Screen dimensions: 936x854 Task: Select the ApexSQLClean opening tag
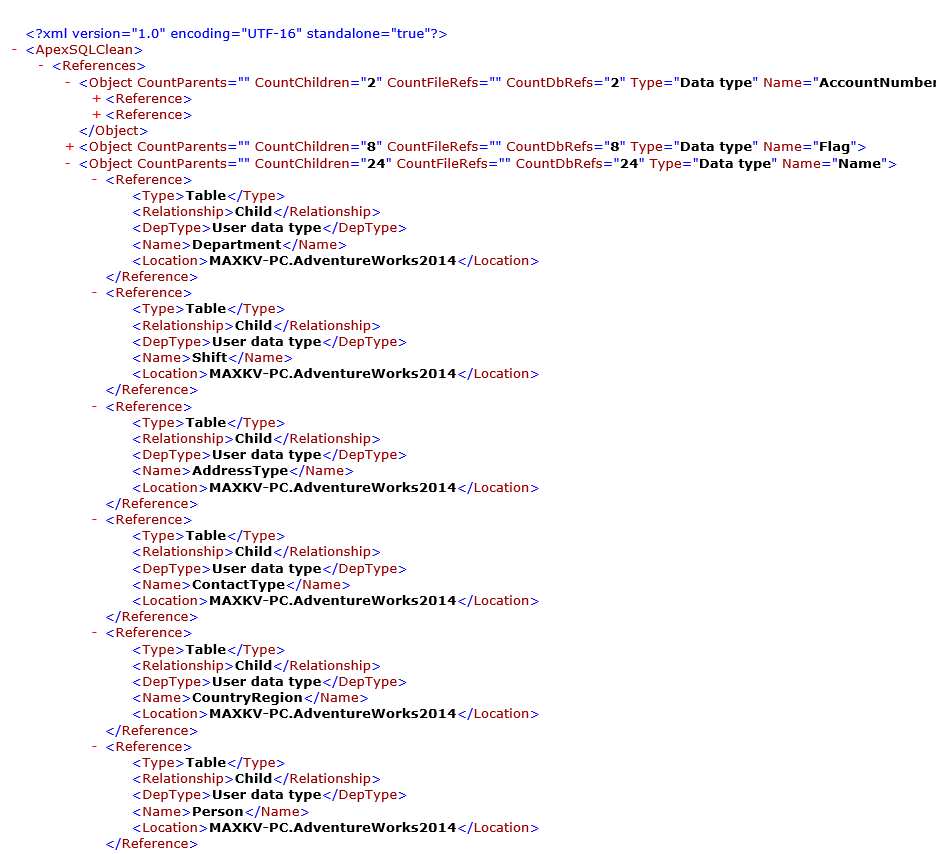pyautogui.click(x=84, y=50)
